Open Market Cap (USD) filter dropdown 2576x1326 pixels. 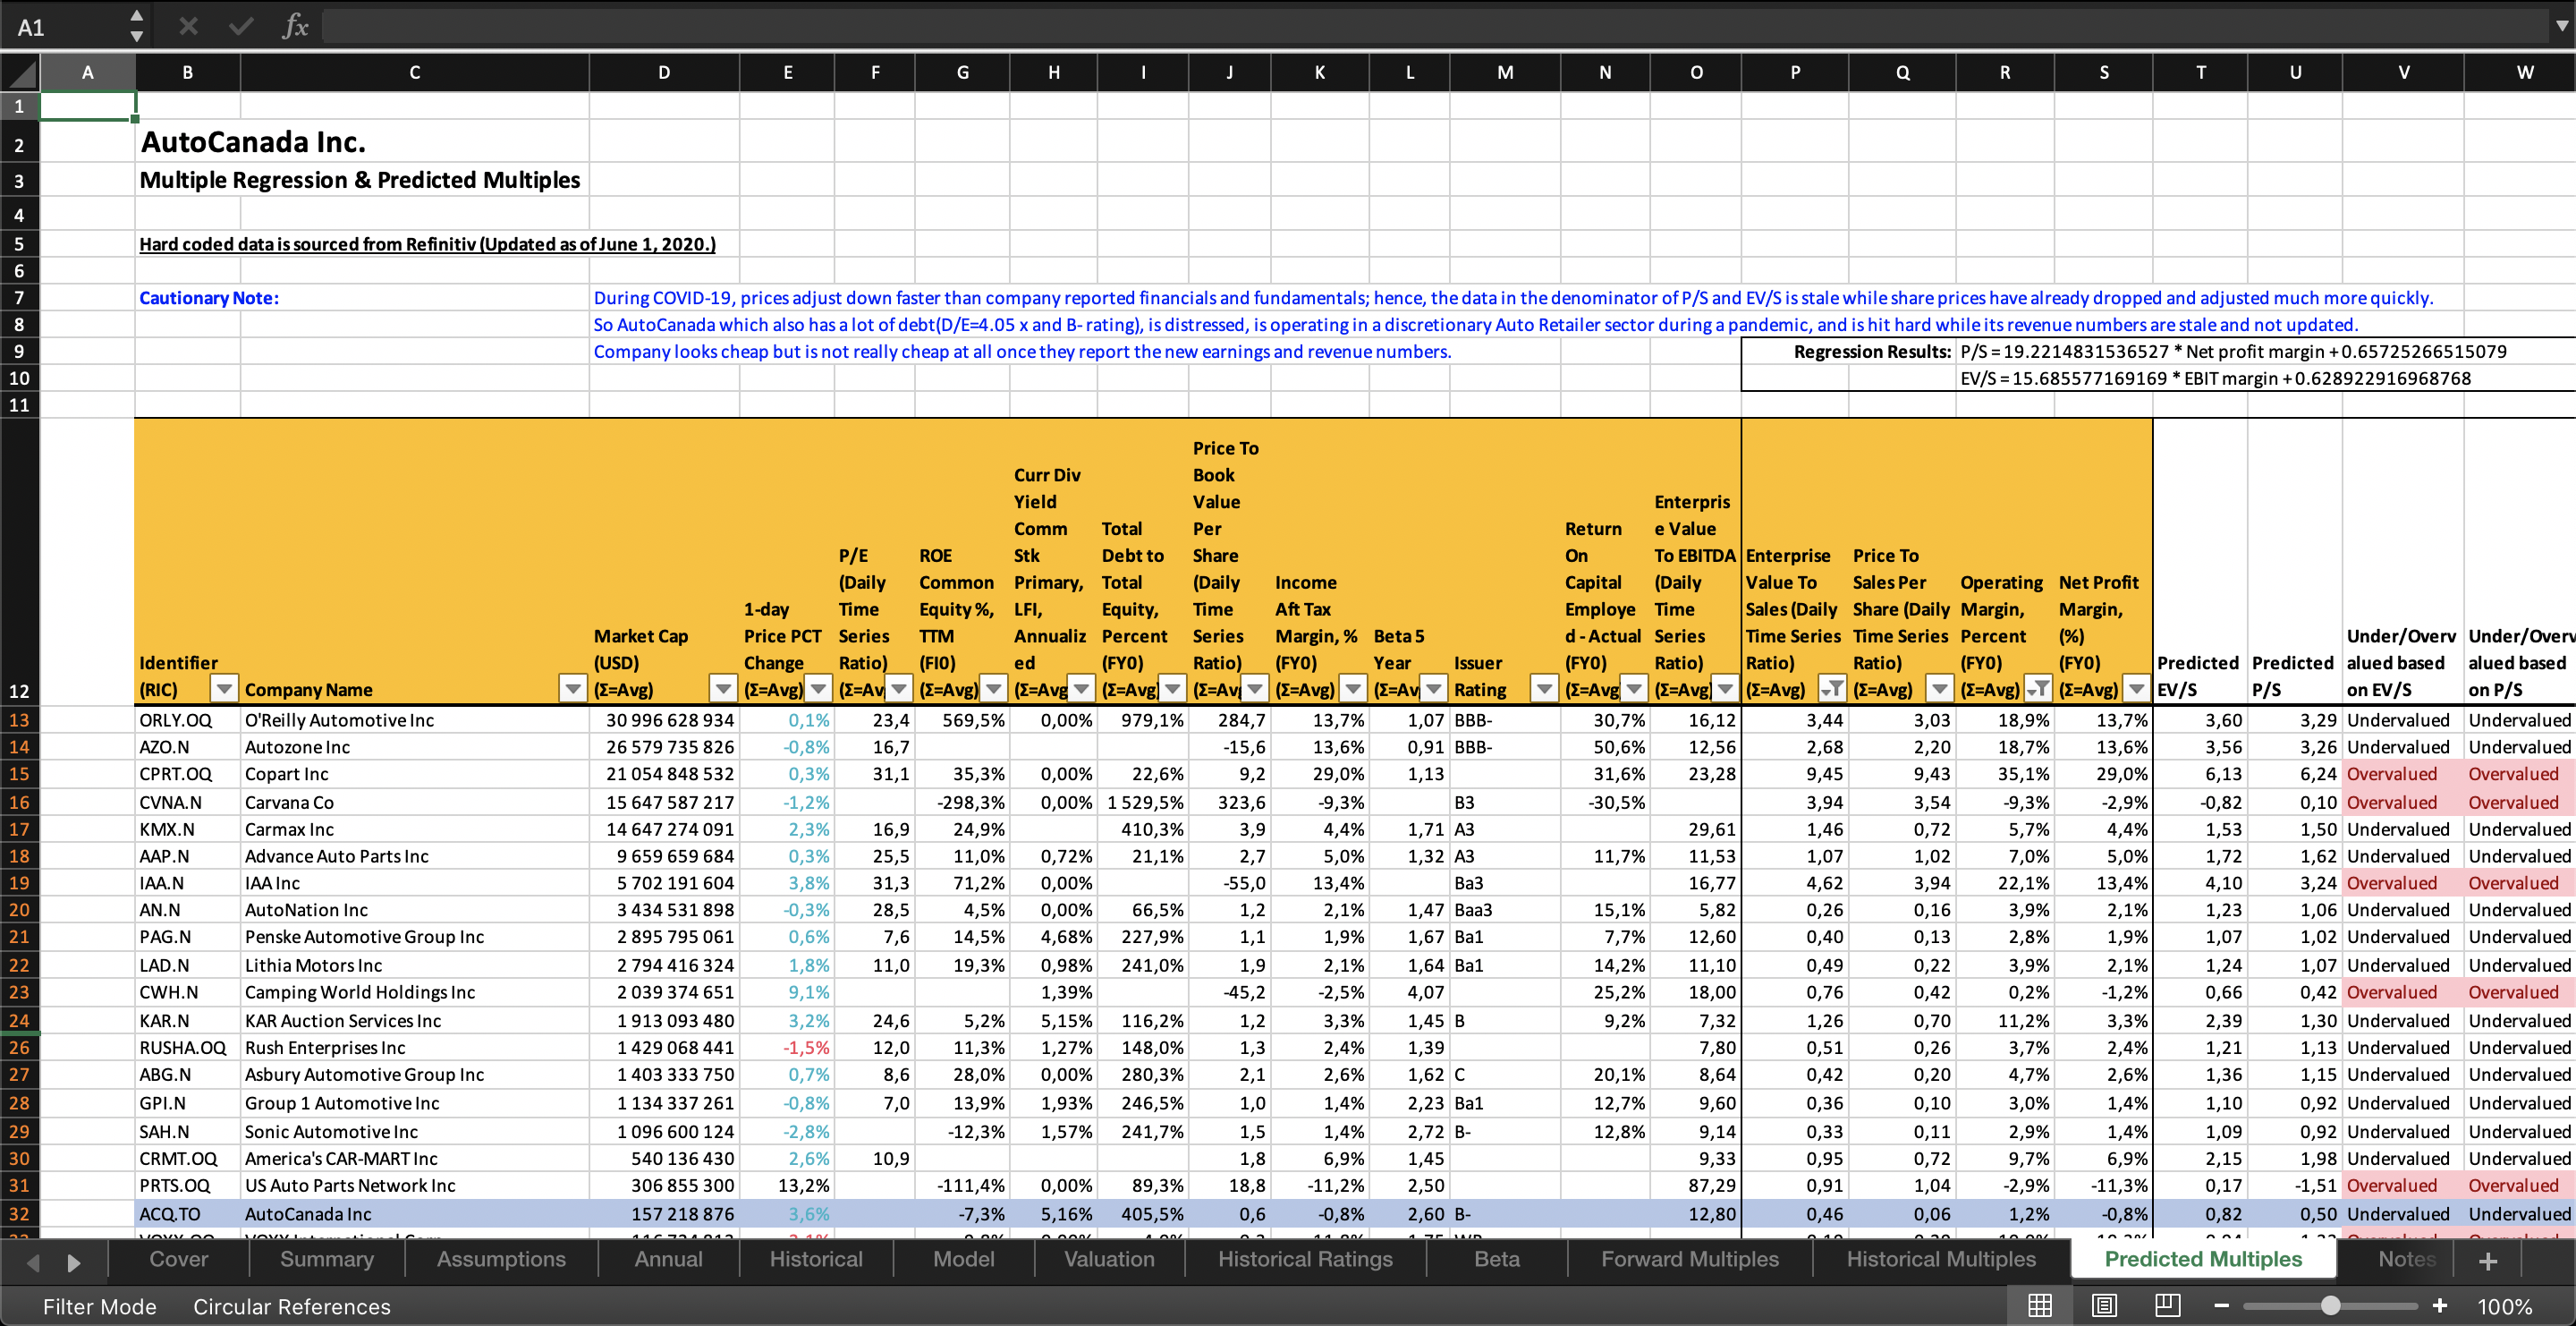[722, 688]
